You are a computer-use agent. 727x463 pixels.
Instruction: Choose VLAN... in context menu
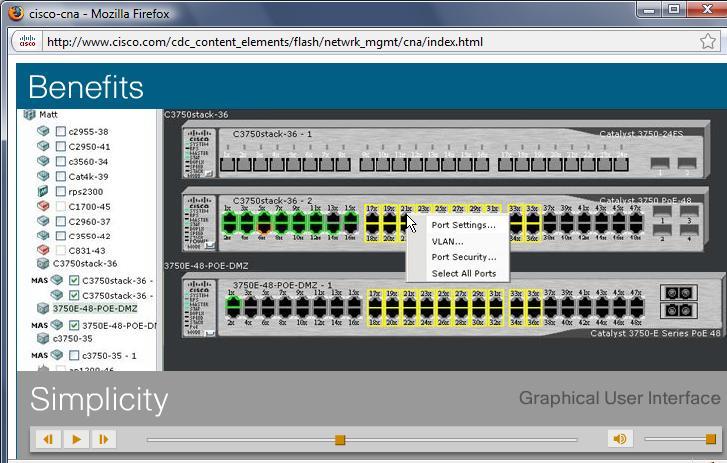(x=447, y=241)
